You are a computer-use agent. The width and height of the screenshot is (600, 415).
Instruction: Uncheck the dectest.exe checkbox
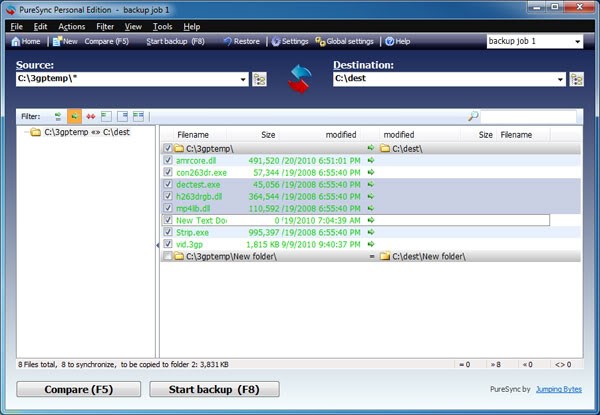168,184
